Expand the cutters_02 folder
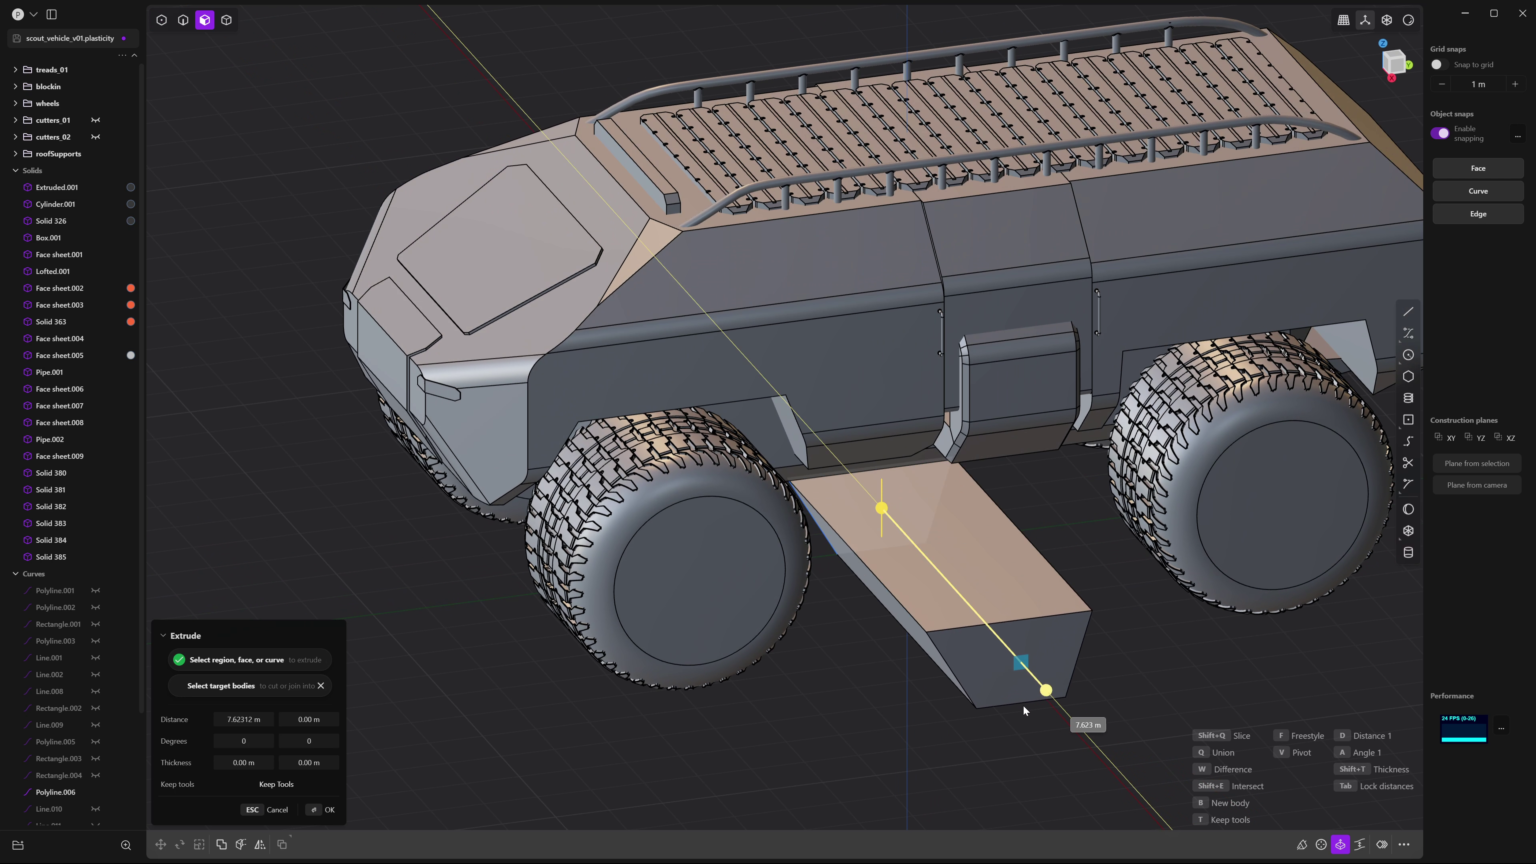This screenshot has width=1536, height=864. click(x=15, y=137)
